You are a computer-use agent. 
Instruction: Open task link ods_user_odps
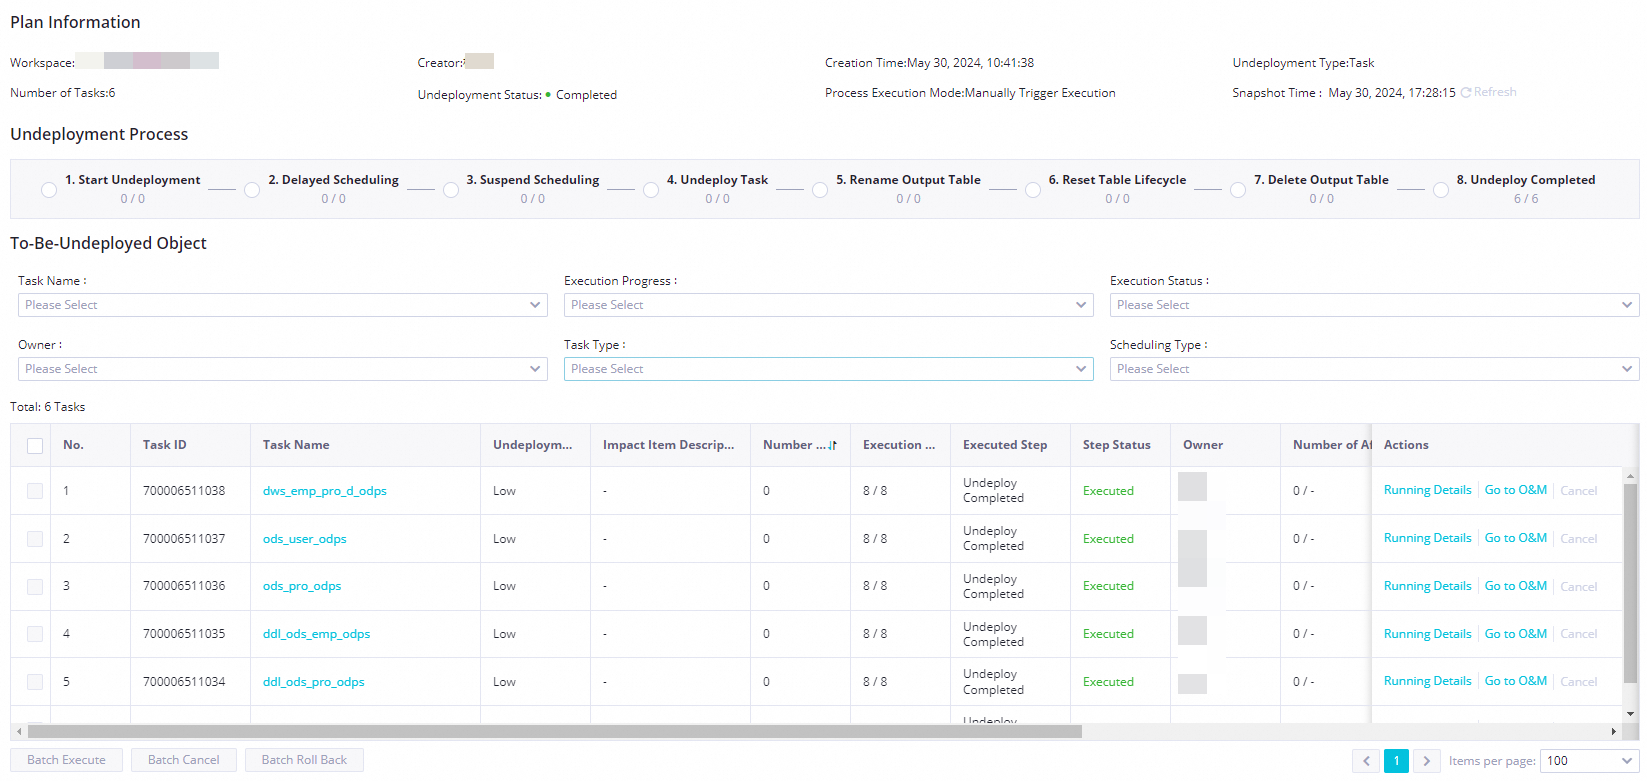(305, 539)
